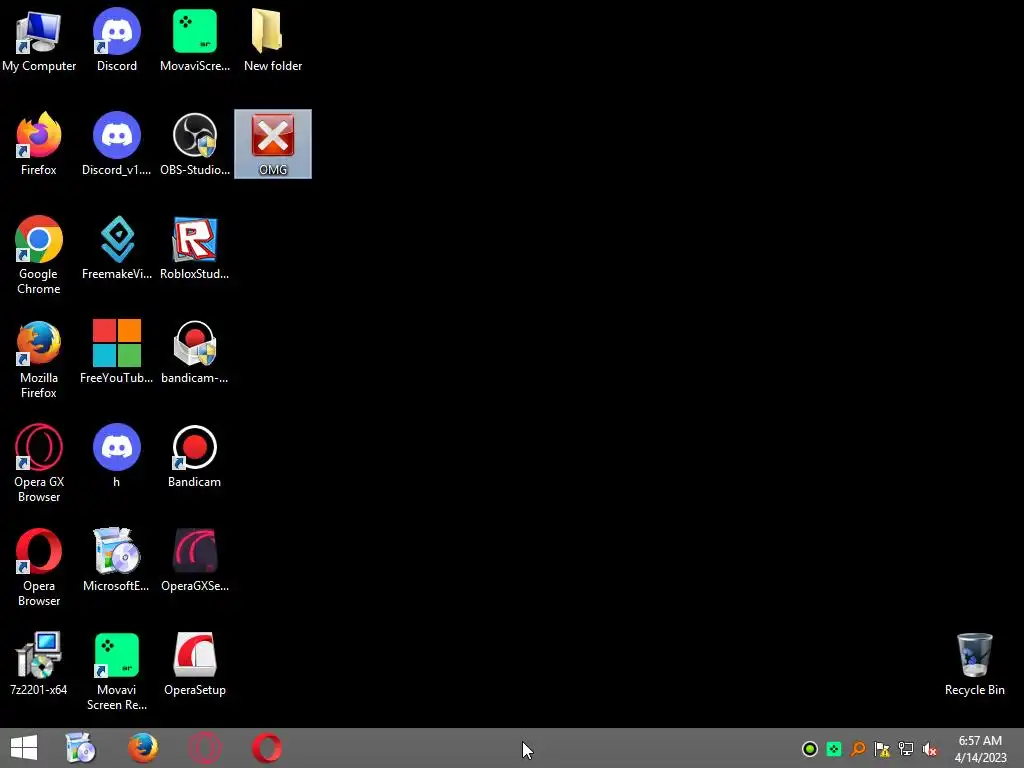This screenshot has height=768, width=1024.
Task: Click the Bandicam tray icon with green dot
Action: [x=810, y=749]
